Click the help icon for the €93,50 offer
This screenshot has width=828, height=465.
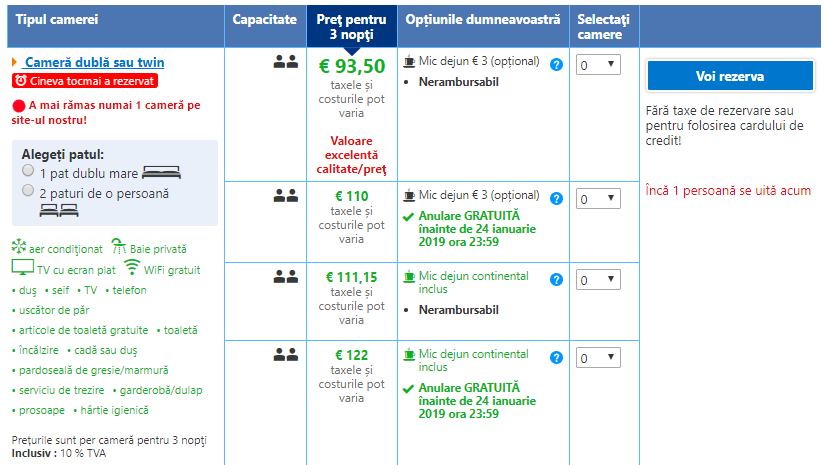pos(556,64)
